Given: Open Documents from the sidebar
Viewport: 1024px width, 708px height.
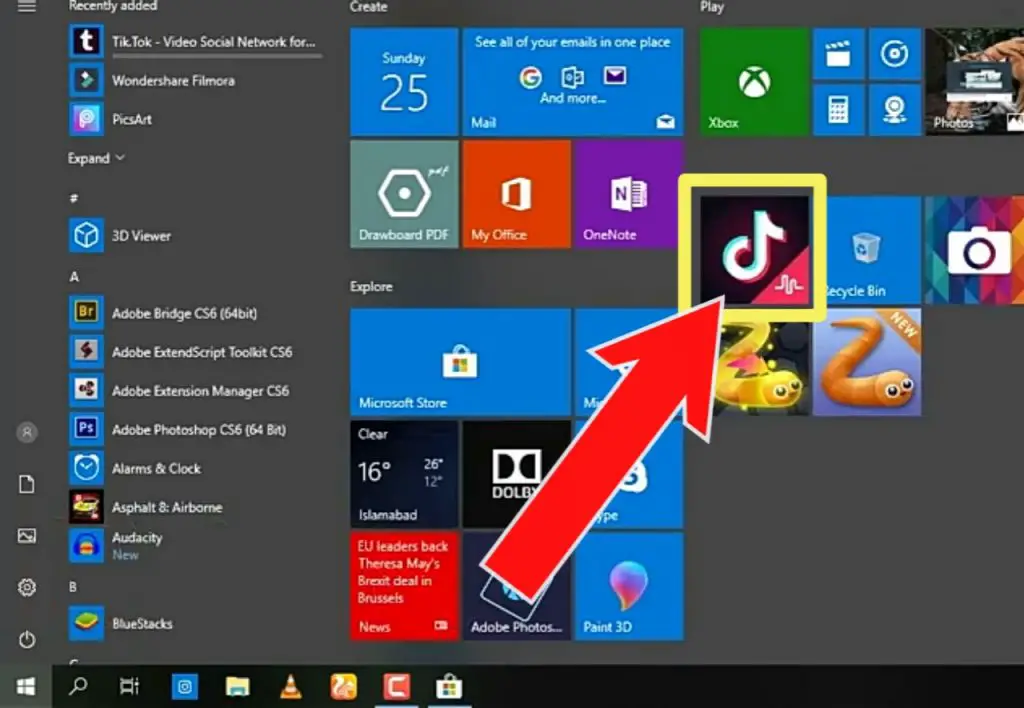Looking at the screenshot, I should (x=27, y=484).
